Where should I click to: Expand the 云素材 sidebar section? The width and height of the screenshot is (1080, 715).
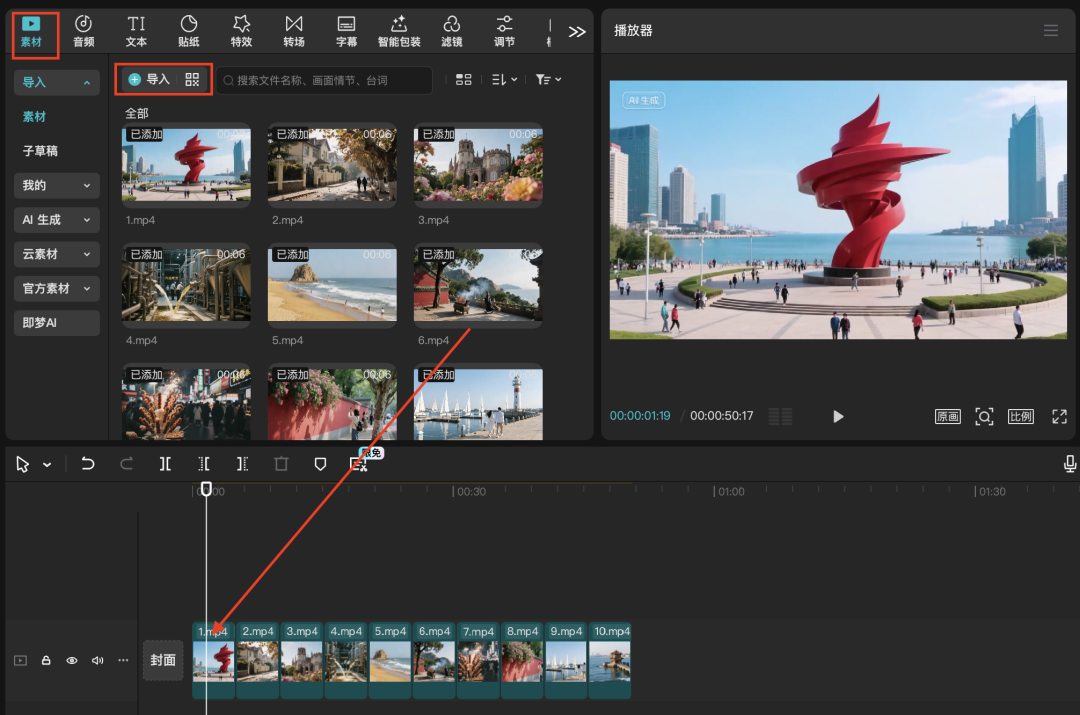(x=56, y=254)
